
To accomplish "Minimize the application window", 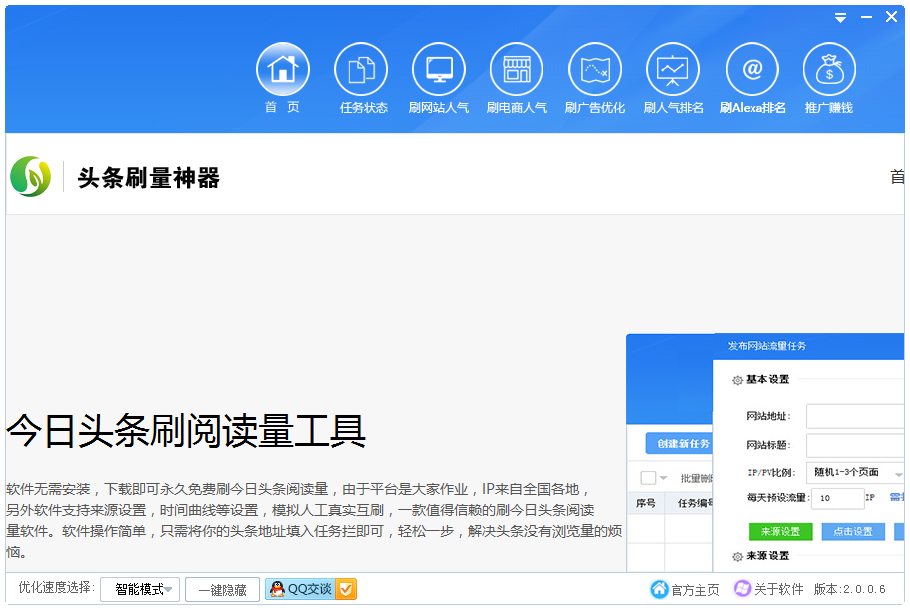I will [866, 17].
